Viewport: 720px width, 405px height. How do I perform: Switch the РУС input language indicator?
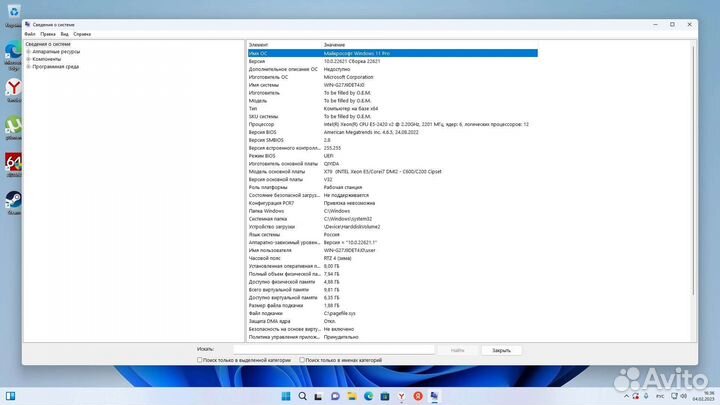(x=660, y=396)
